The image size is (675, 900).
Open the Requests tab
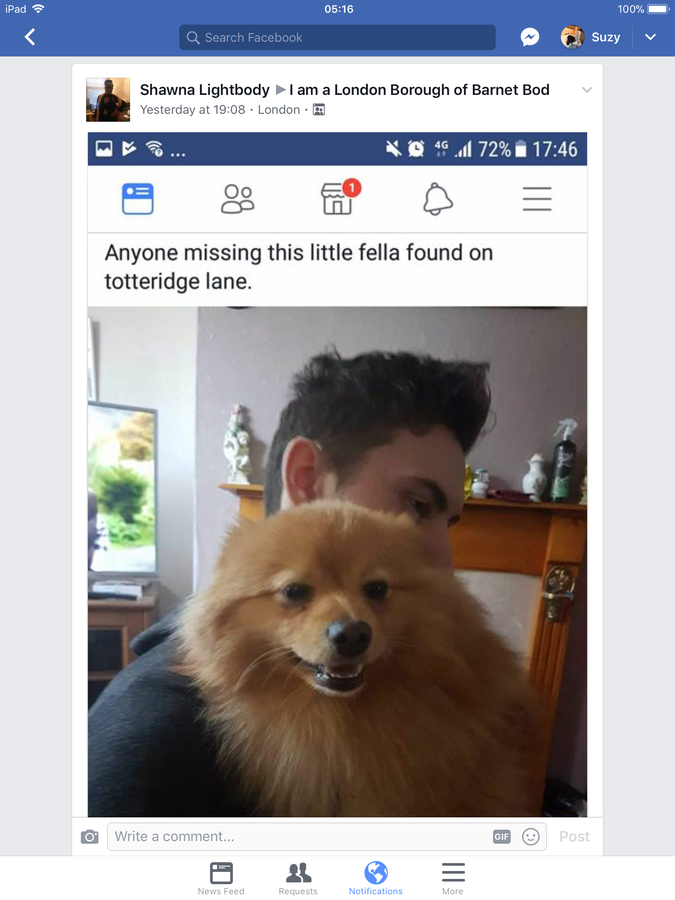[x=298, y=878]
